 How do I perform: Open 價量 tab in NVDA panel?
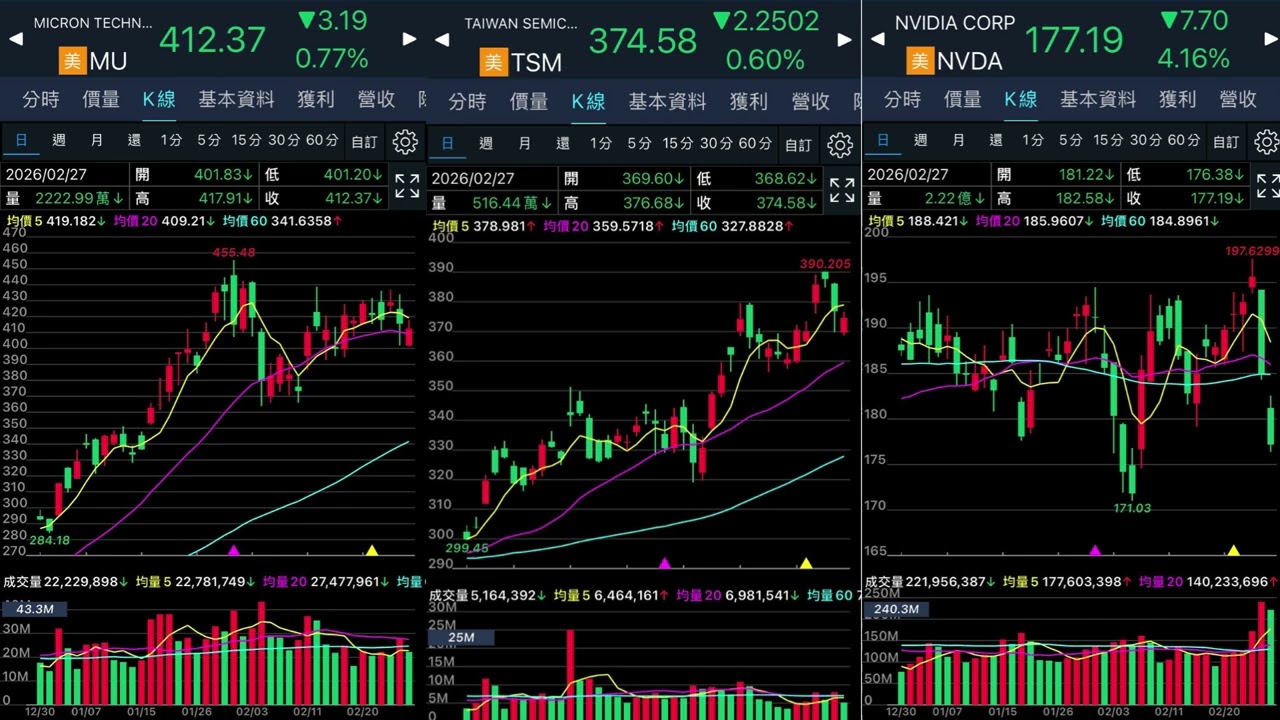963,99
